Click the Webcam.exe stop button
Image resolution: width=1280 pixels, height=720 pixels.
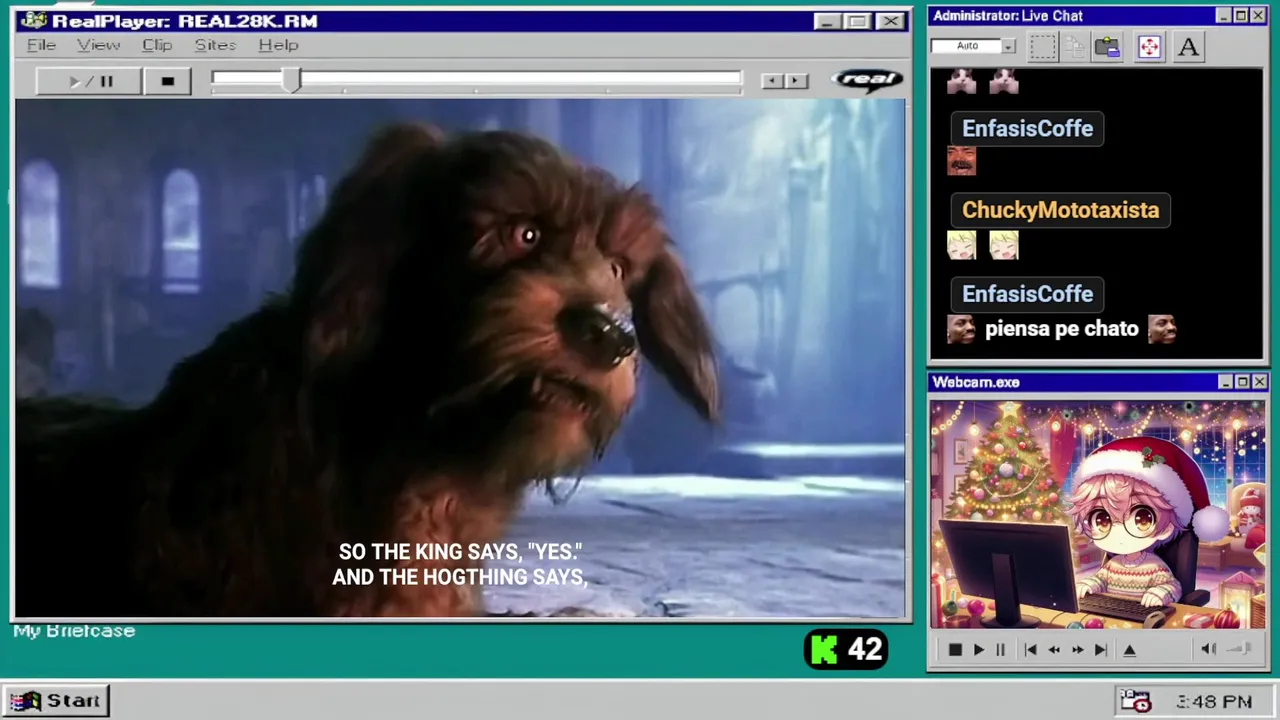[954, 650]
